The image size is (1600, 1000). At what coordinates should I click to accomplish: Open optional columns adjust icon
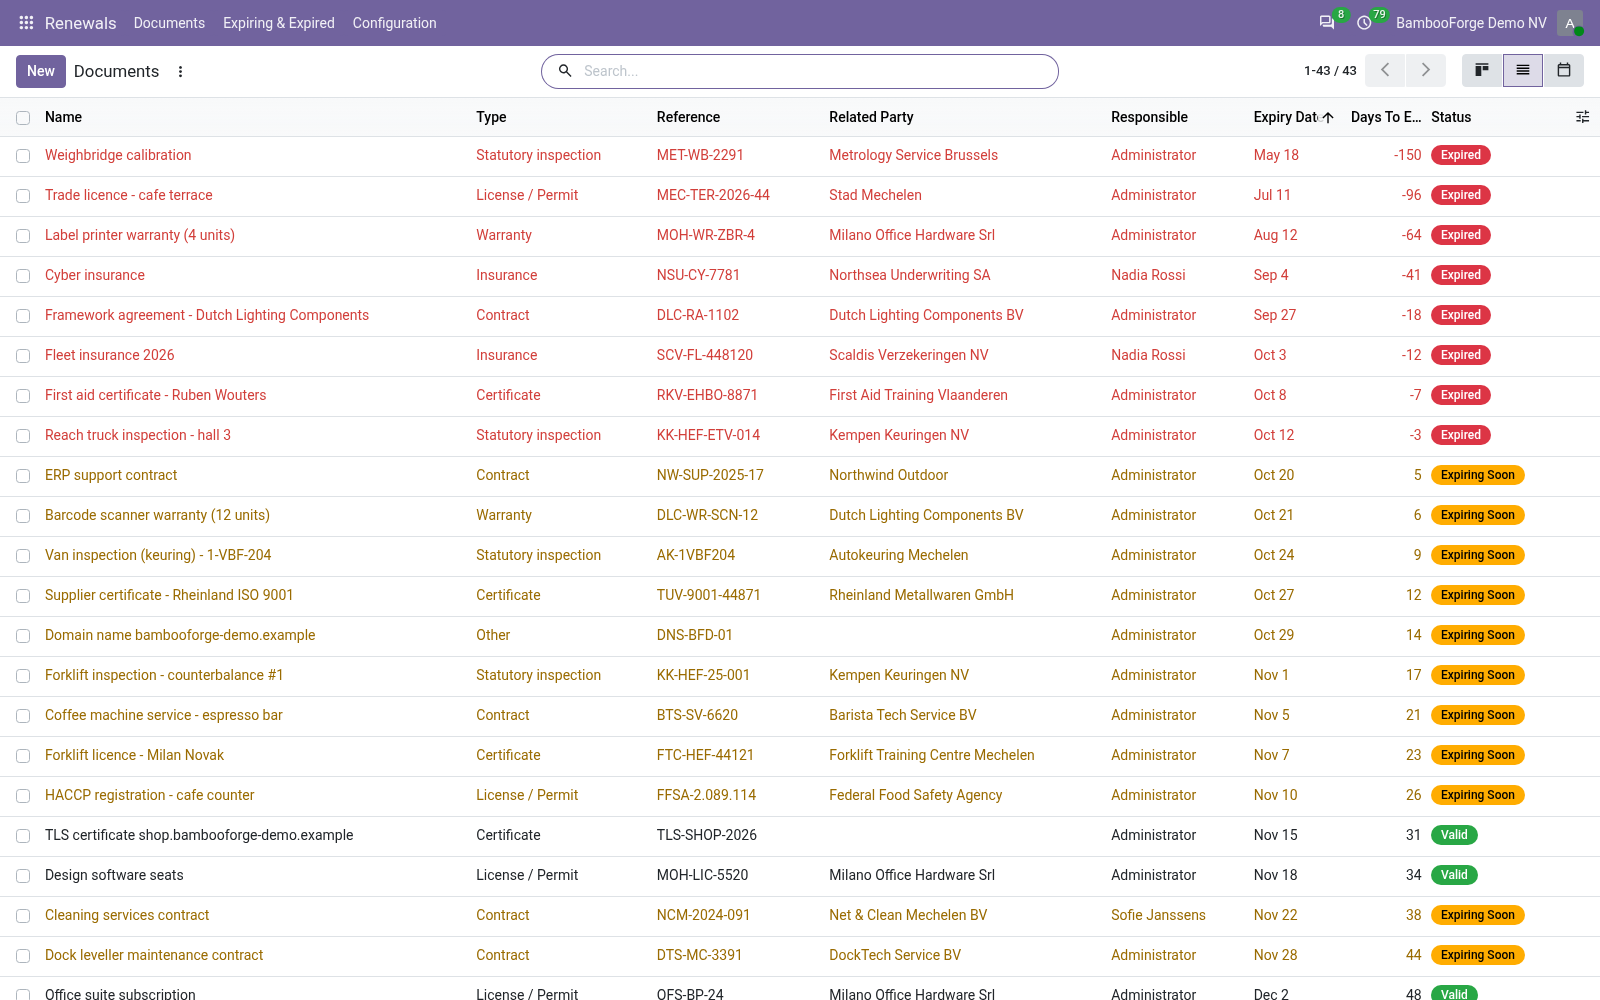pos(1582,117)
